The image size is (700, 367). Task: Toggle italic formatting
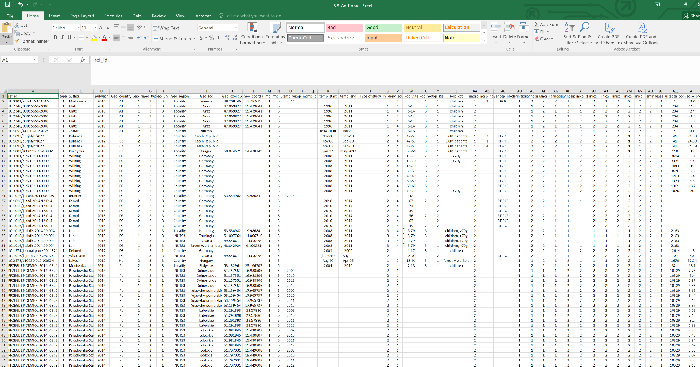(62, 38)
